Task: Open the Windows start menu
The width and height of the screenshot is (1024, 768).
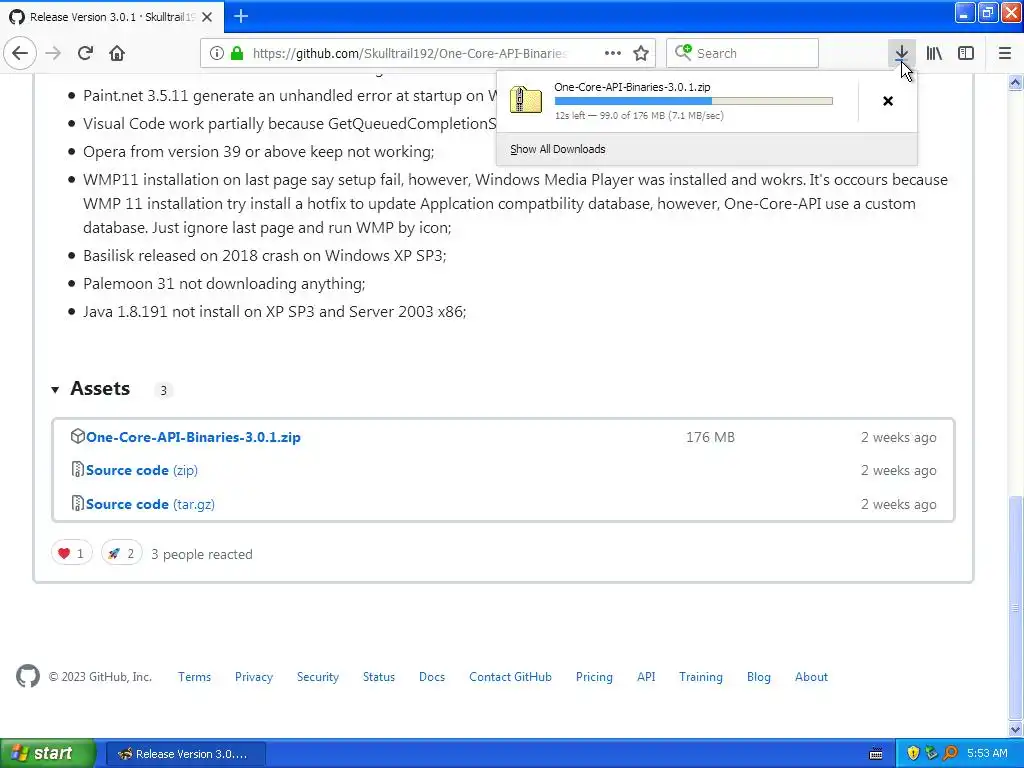Action: pos(47,754)
